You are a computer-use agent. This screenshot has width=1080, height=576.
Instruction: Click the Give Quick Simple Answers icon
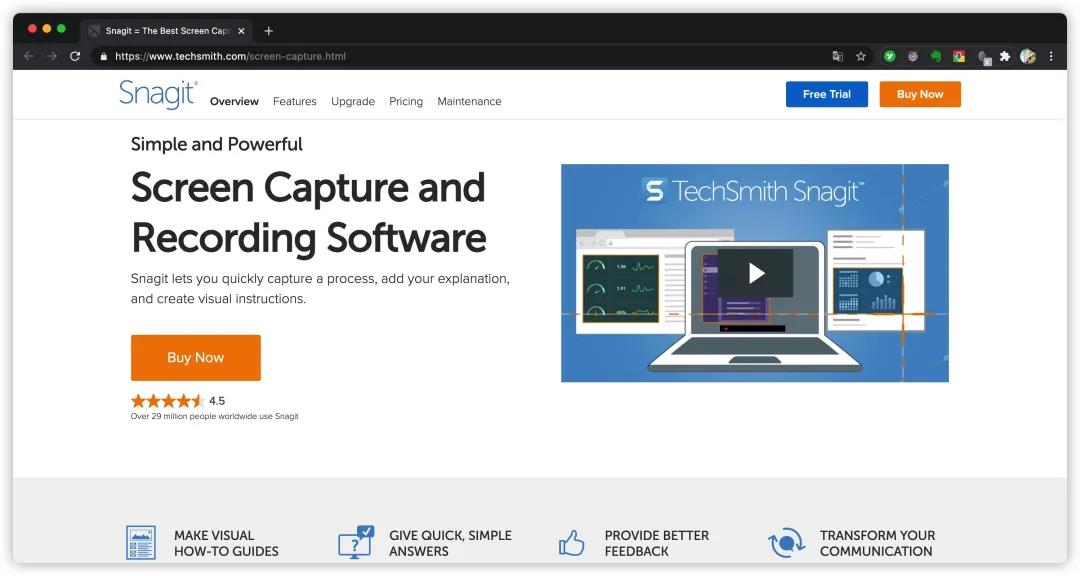coord(356,542)
